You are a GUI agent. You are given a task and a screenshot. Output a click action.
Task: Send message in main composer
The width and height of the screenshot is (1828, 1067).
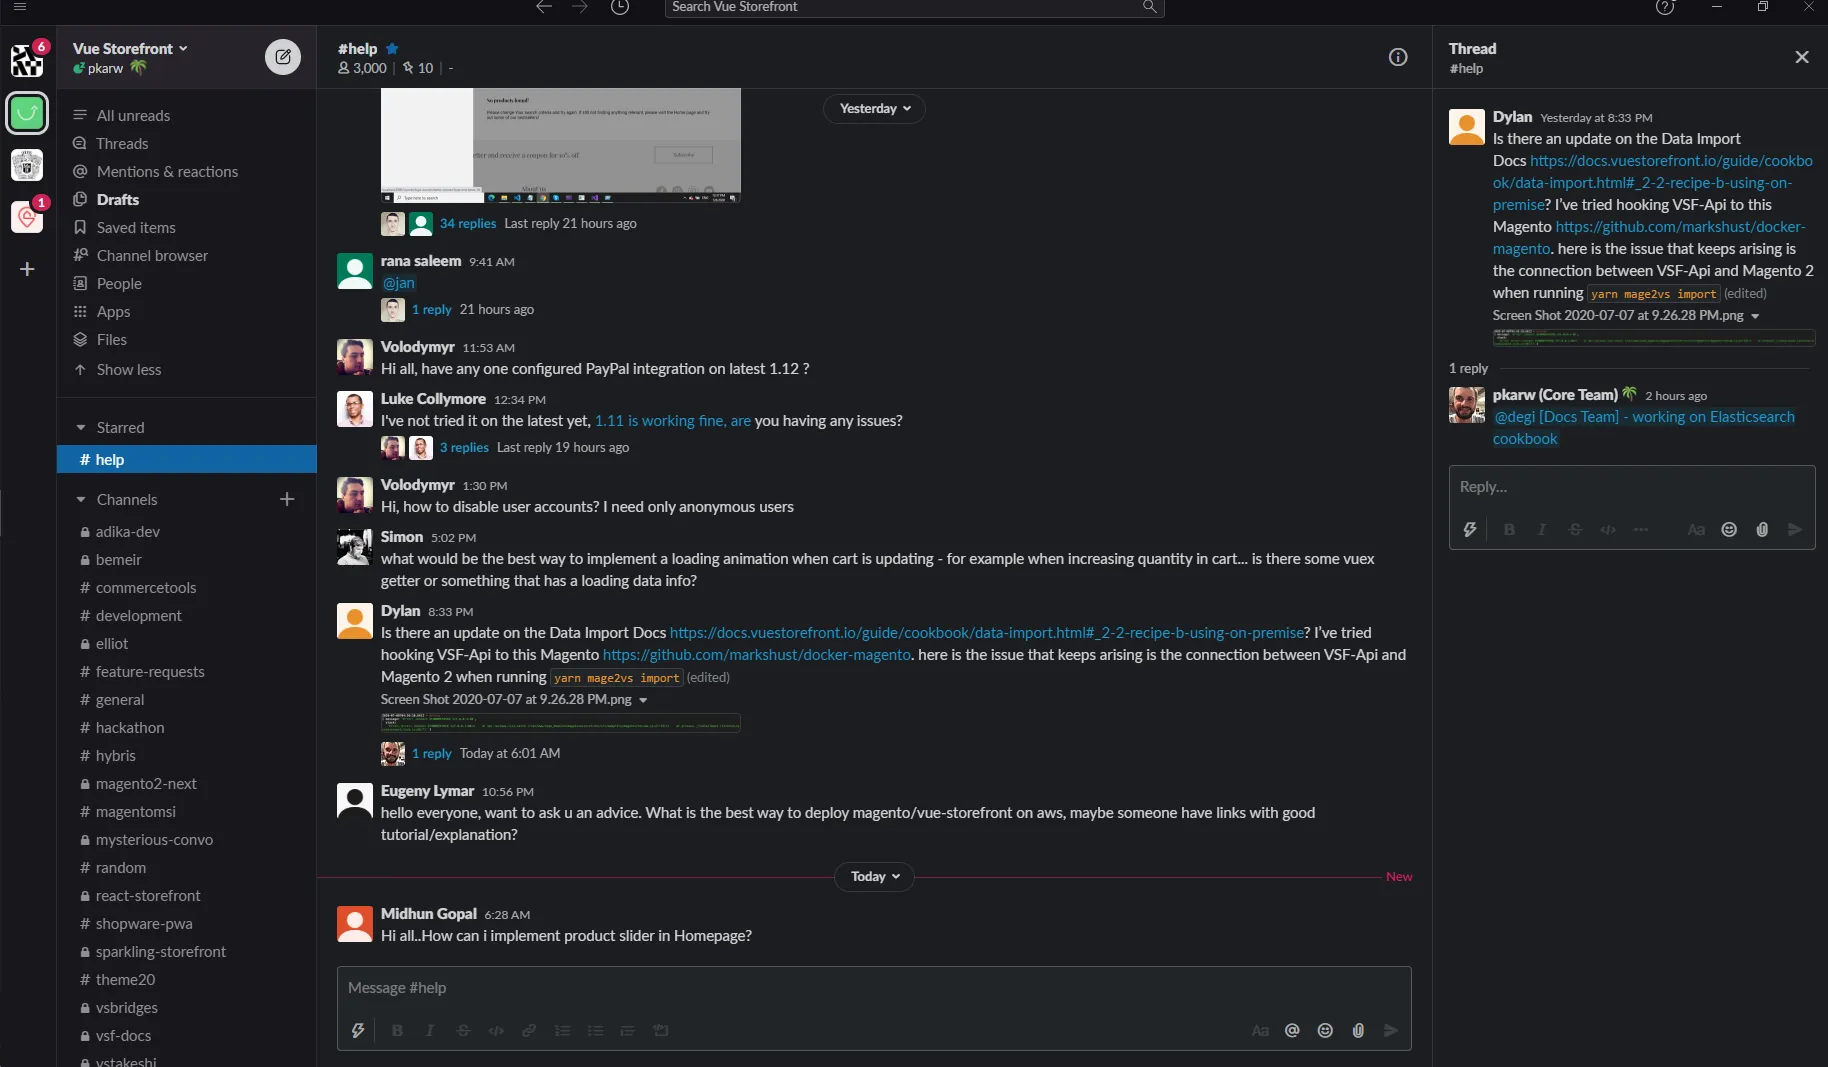click(x=1391, y=1030)
